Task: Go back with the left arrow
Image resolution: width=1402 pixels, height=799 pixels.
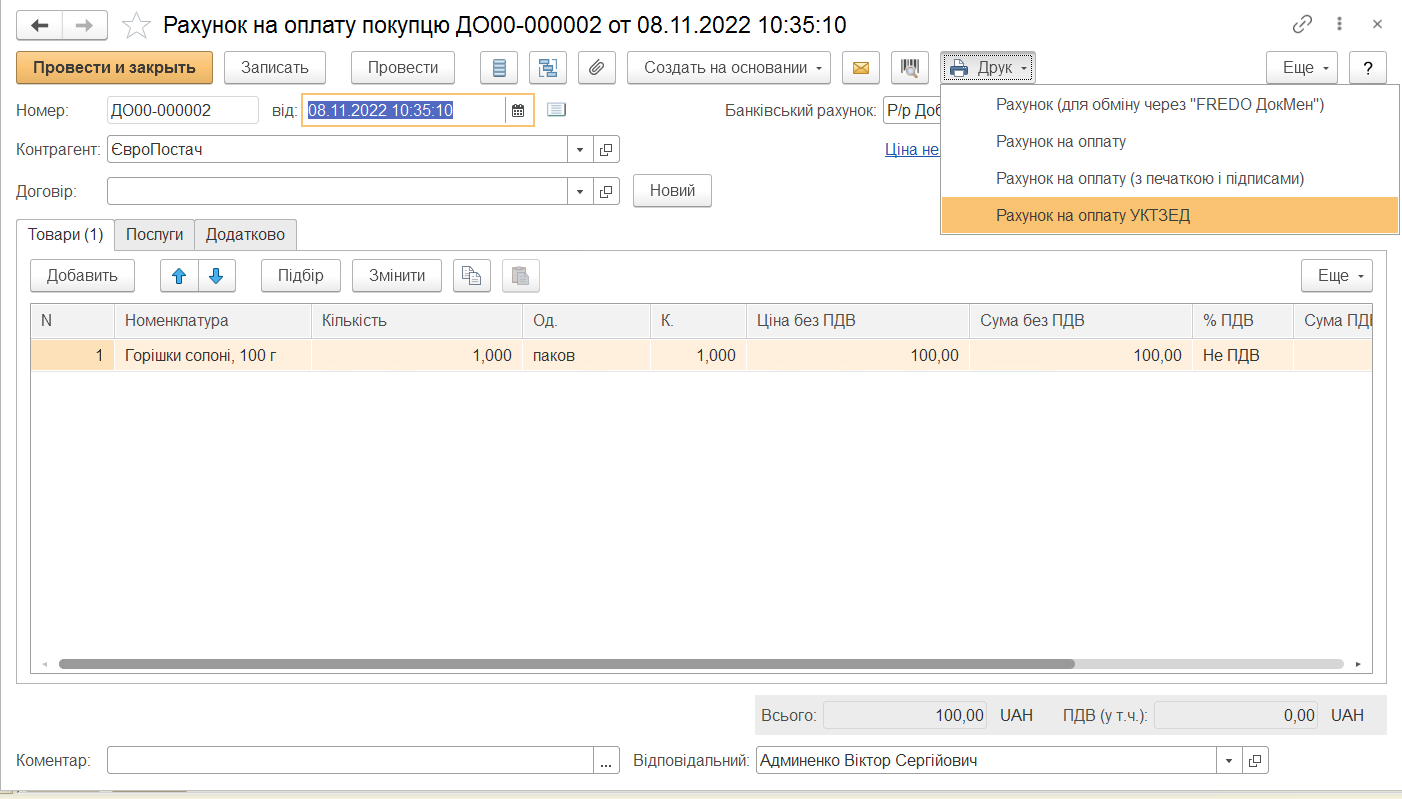Action: [x=40, y=25]
